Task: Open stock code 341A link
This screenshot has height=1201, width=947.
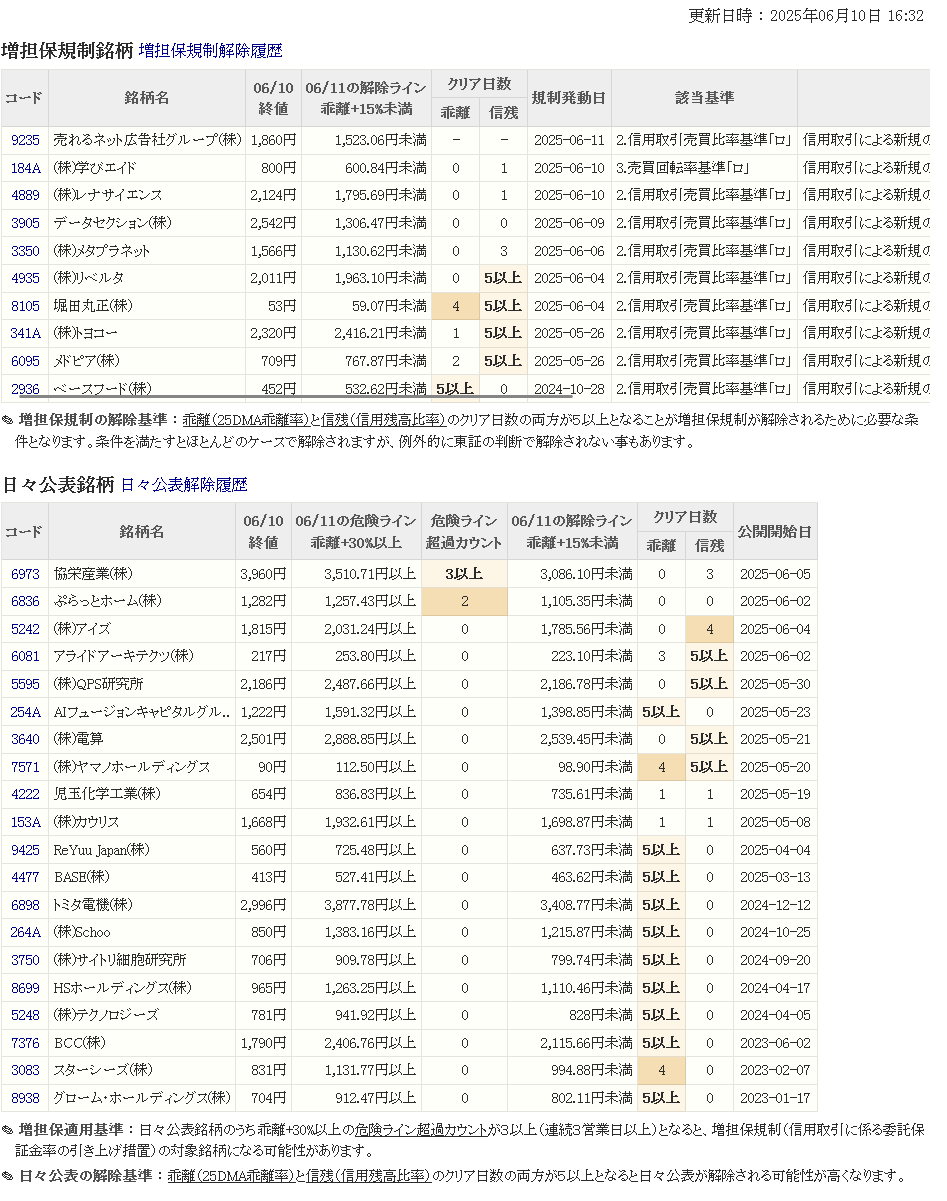Action: coord(25,333)
